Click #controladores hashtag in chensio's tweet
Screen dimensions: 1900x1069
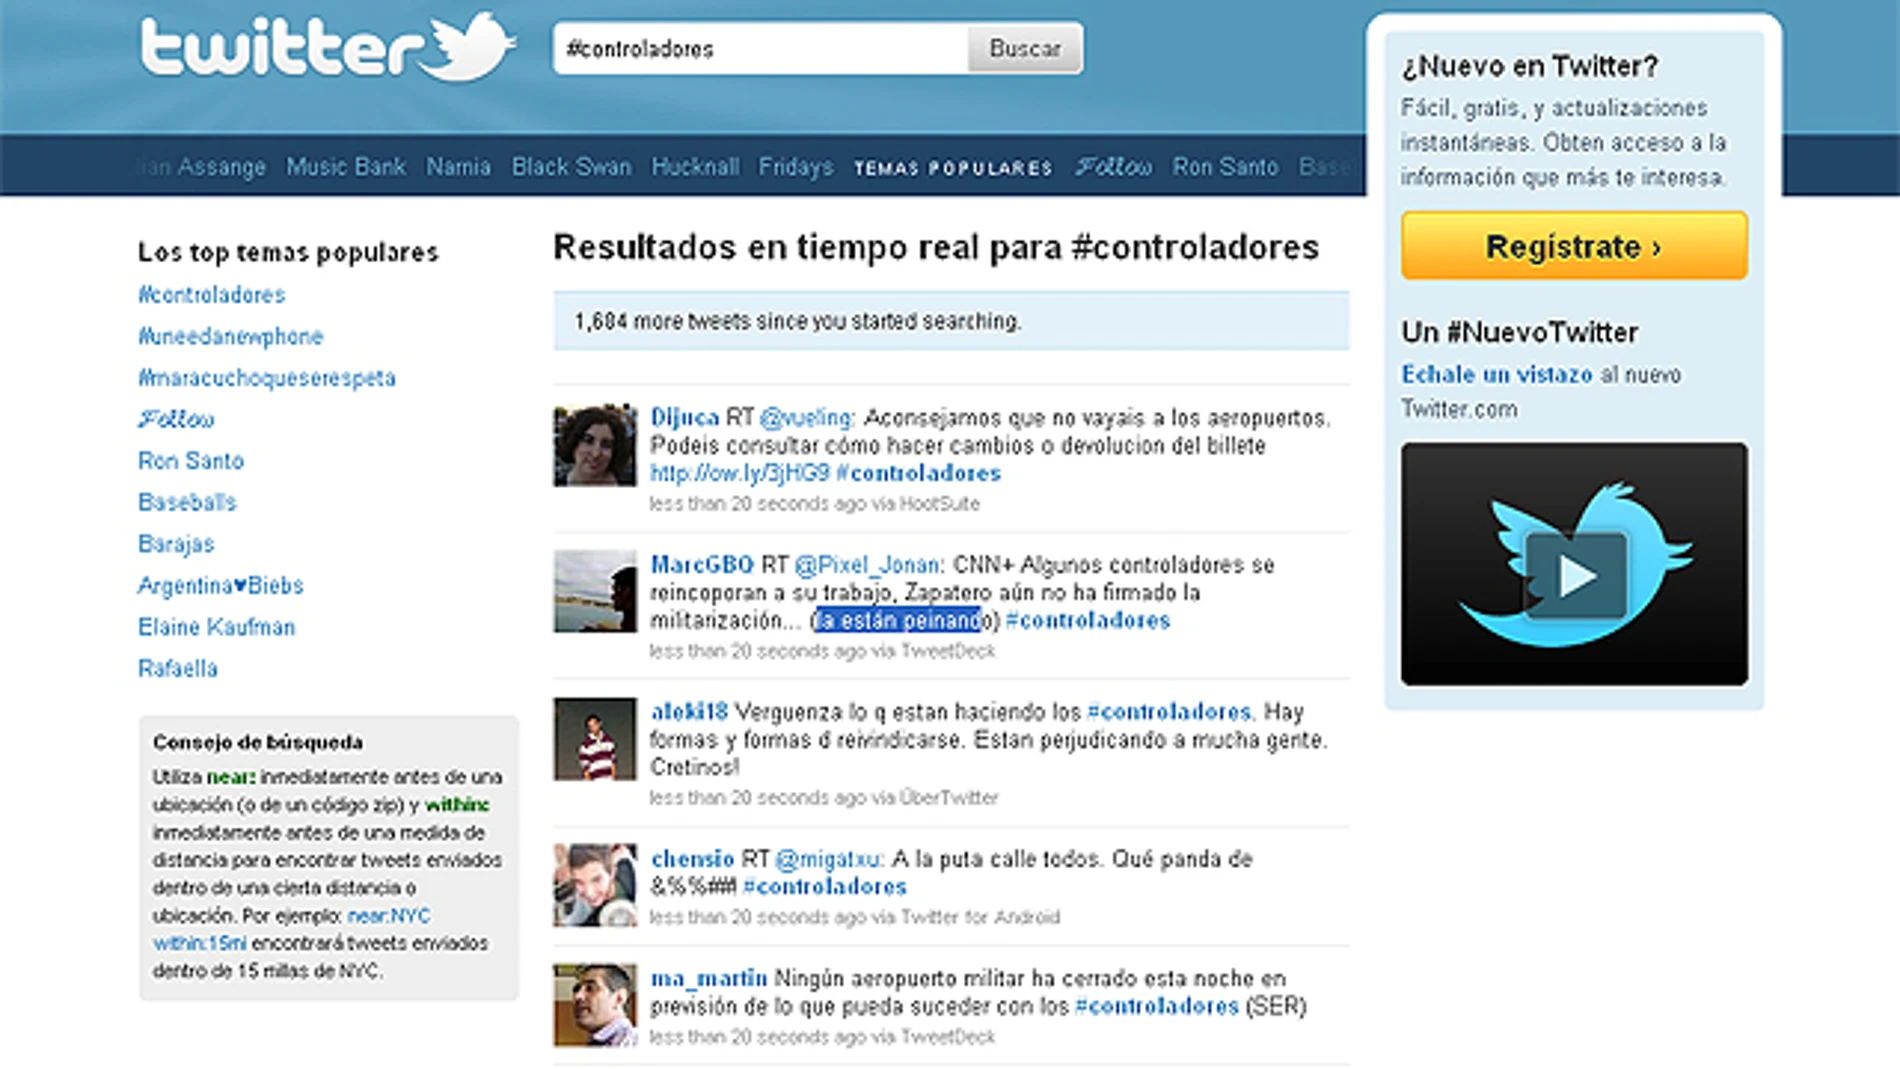point(825,887)
